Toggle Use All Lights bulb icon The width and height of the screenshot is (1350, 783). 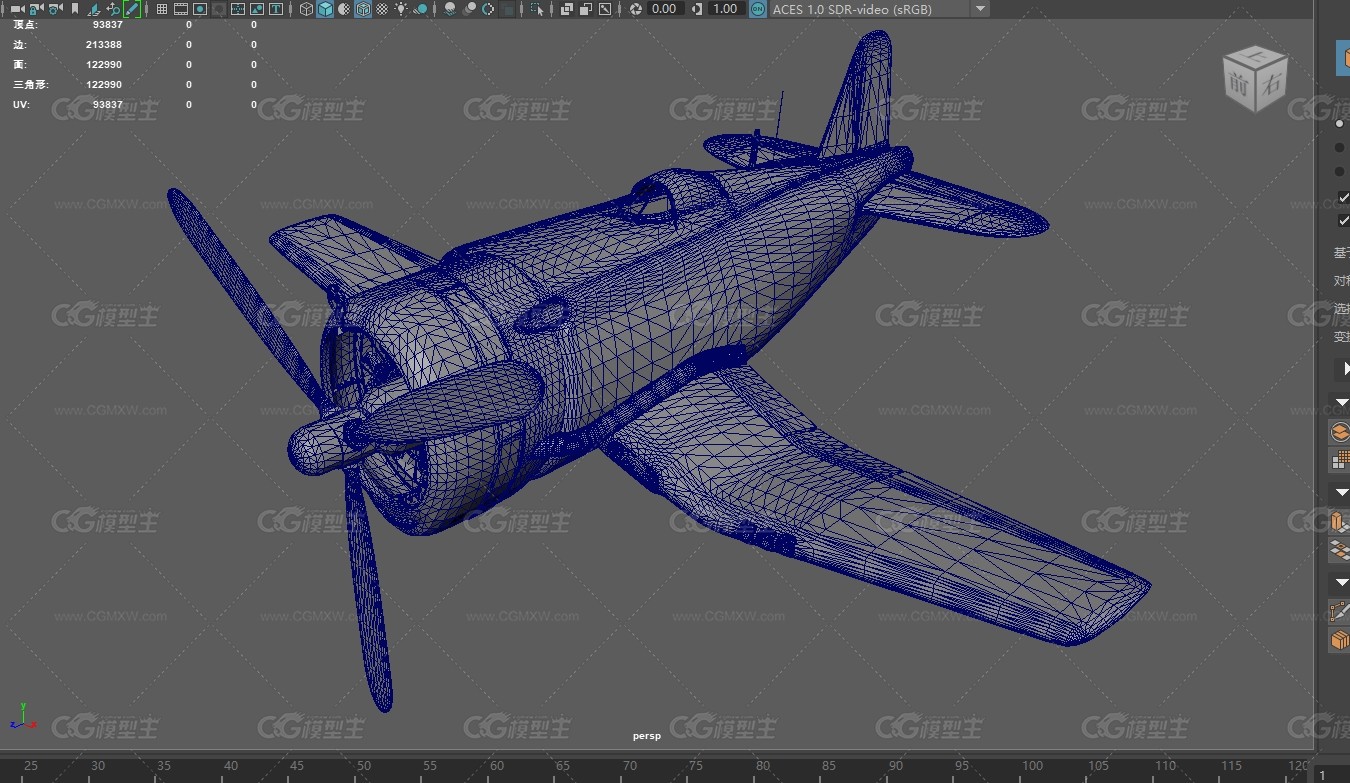click(401, 9)
